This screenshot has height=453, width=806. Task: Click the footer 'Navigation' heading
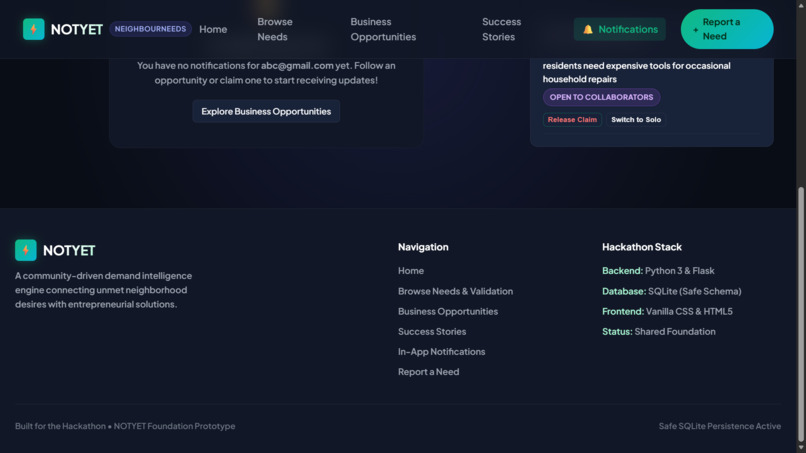point(423,247)
